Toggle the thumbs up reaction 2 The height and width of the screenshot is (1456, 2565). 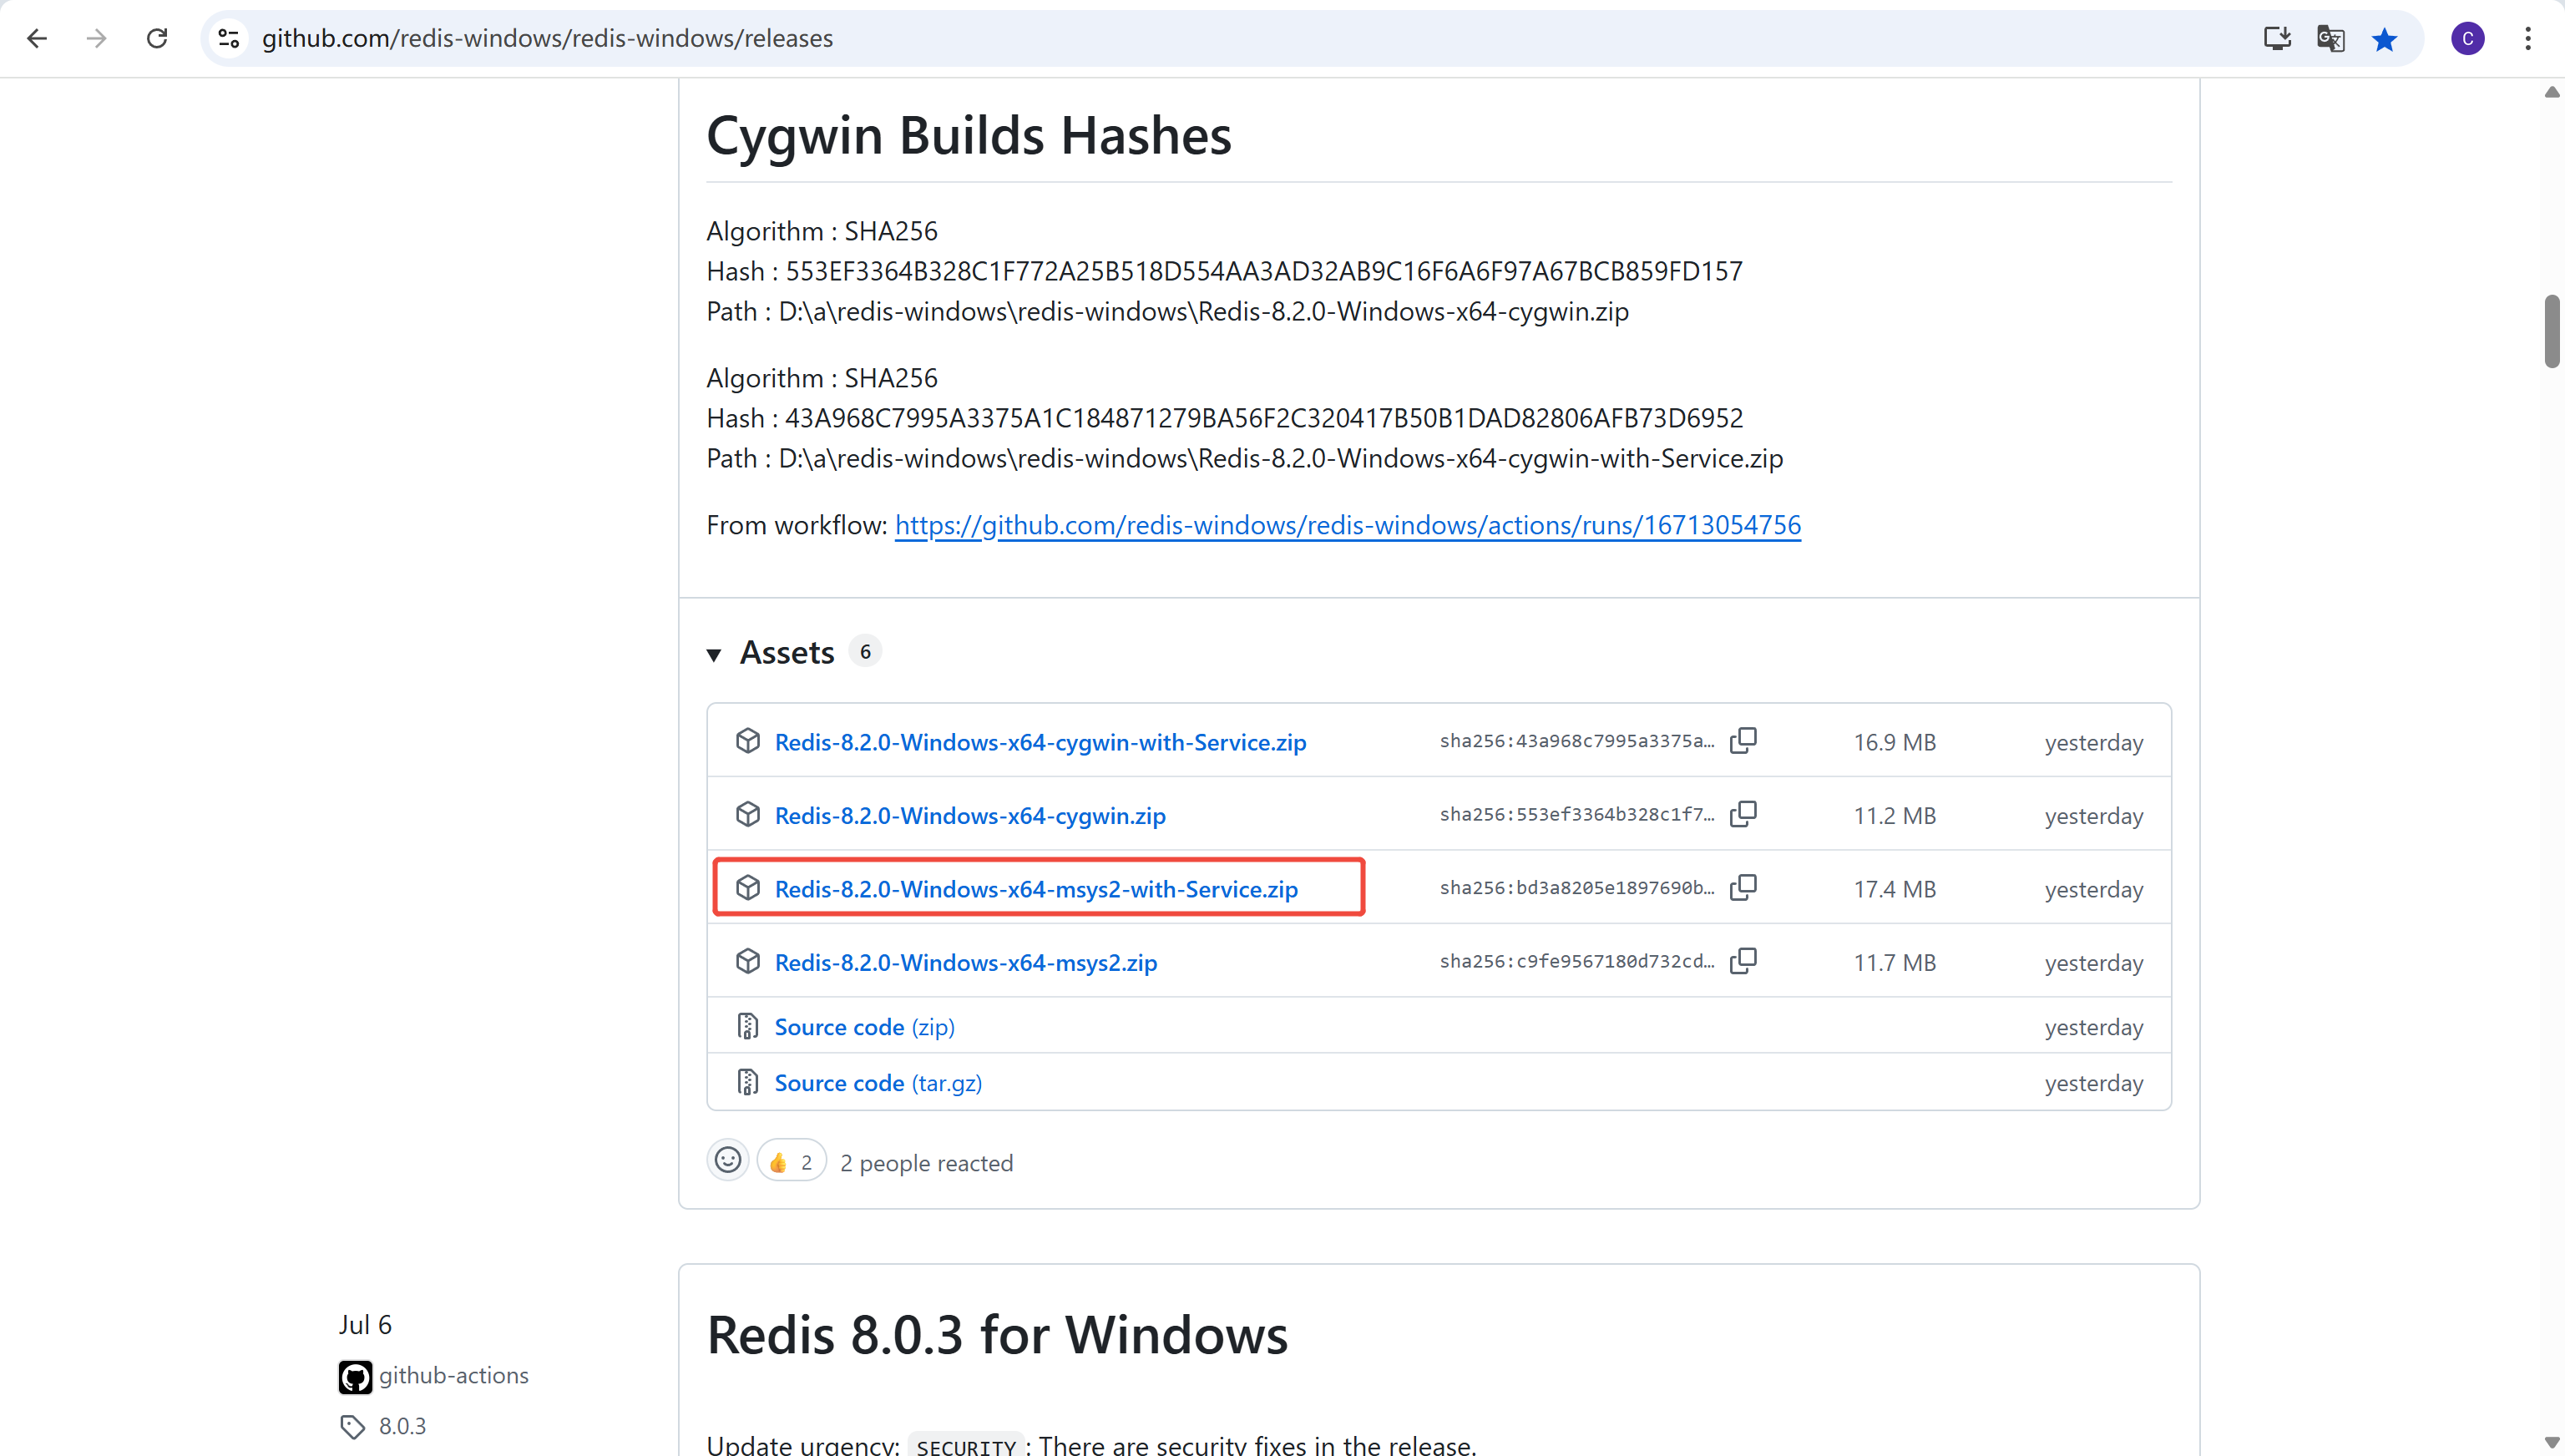[x=791, y=1161]
